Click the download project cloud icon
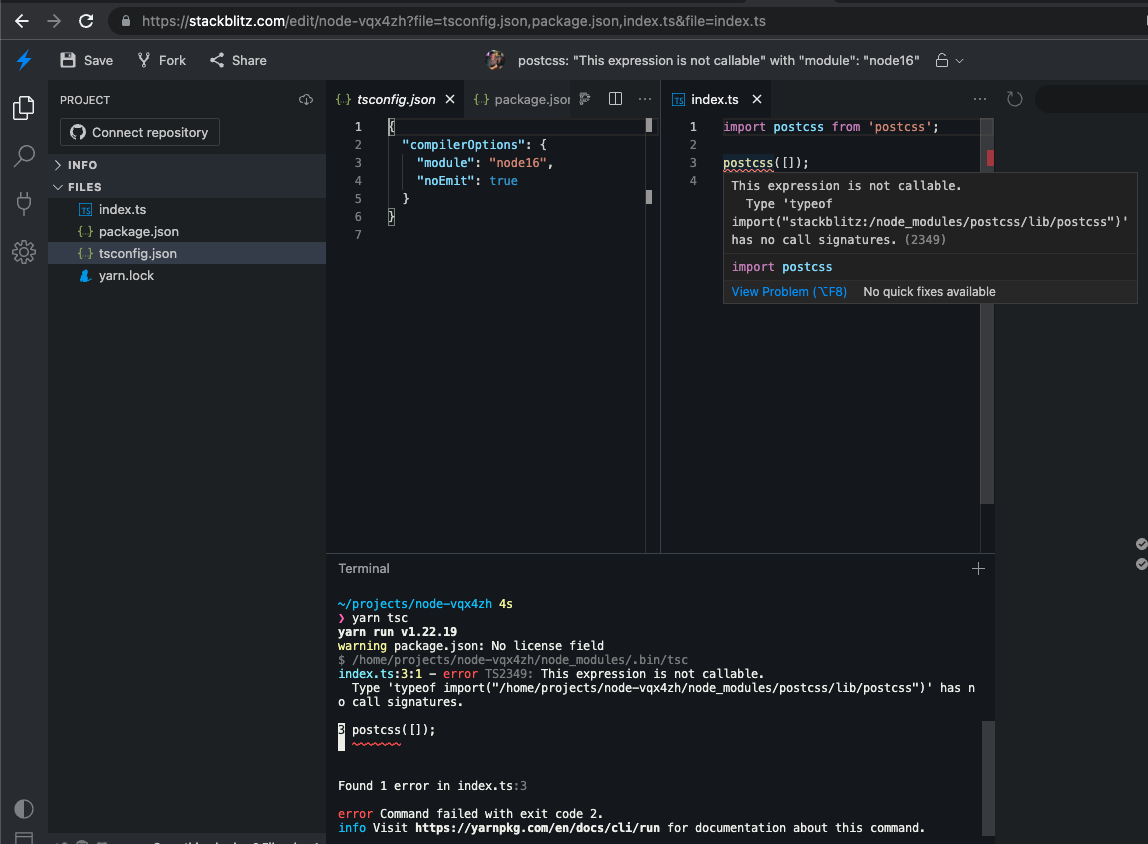This screenshot has width=1148, height=844. [x=305, y=99]
